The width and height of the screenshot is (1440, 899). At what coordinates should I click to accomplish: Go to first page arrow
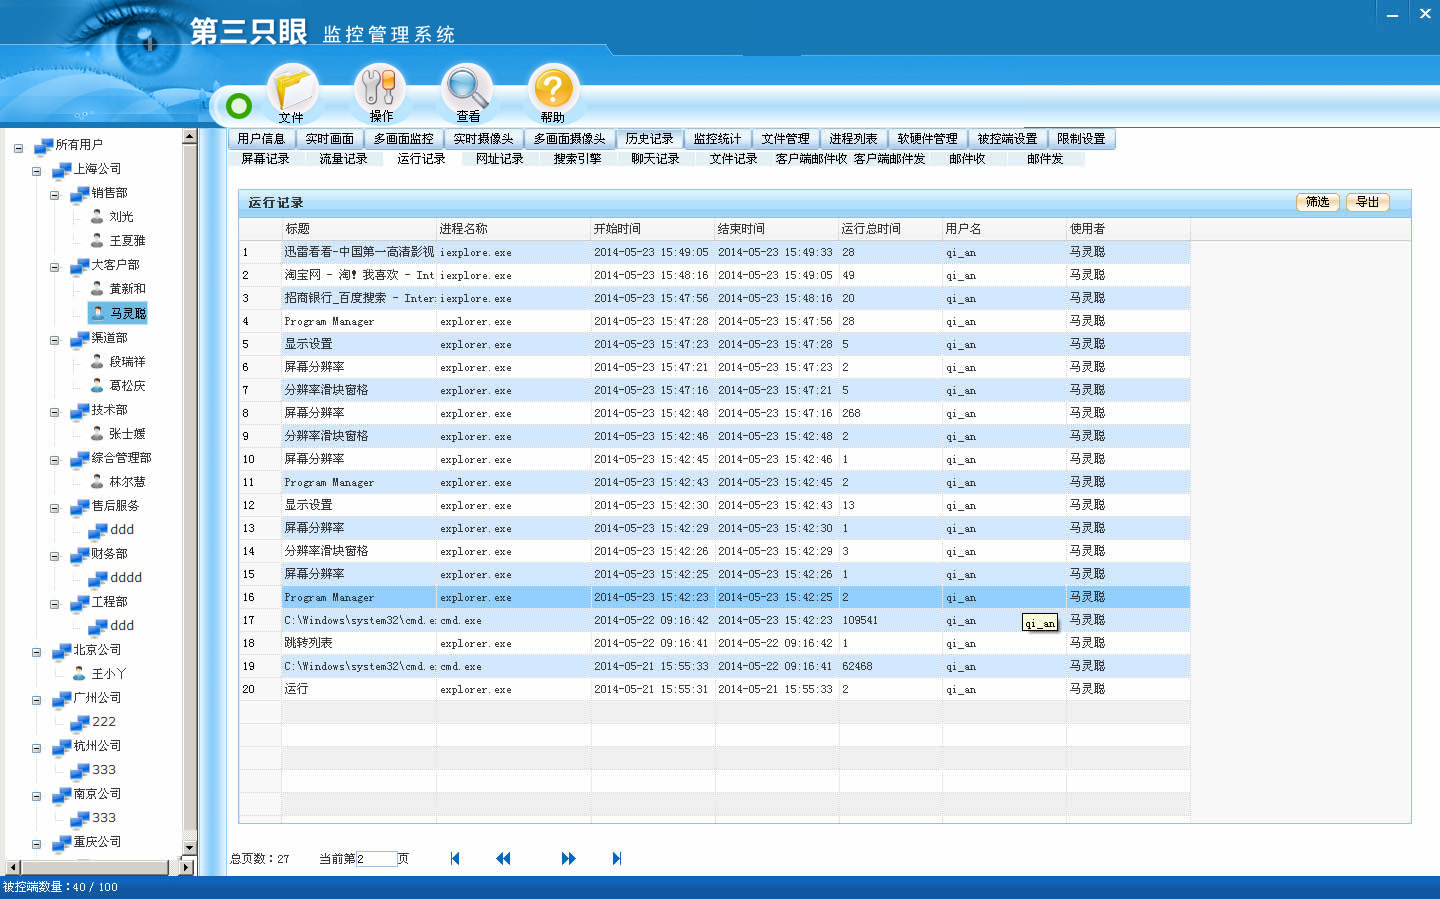pyautogui.click(x=455, y=858)
